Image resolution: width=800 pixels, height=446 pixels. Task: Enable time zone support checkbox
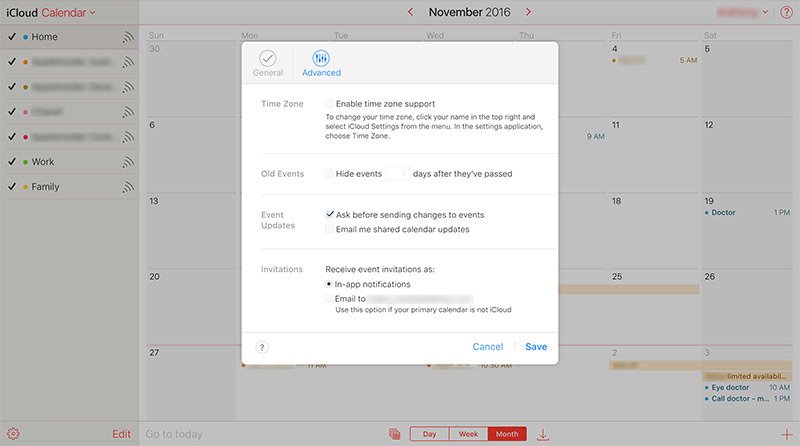click(x=330, y=104)
